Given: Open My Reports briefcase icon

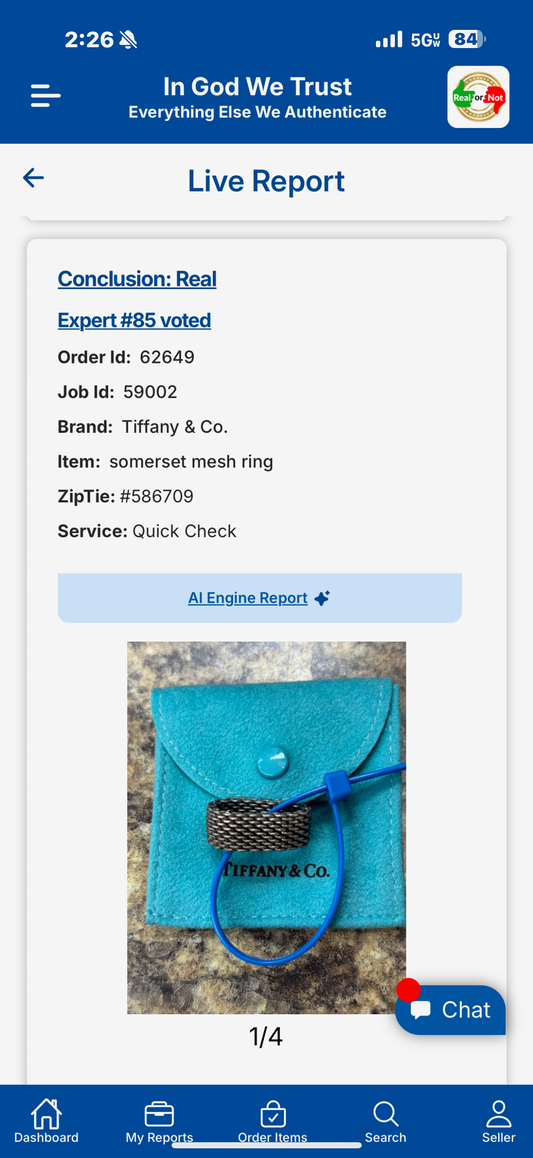Looking at the screenshot, I should (x=159, y=1114).
